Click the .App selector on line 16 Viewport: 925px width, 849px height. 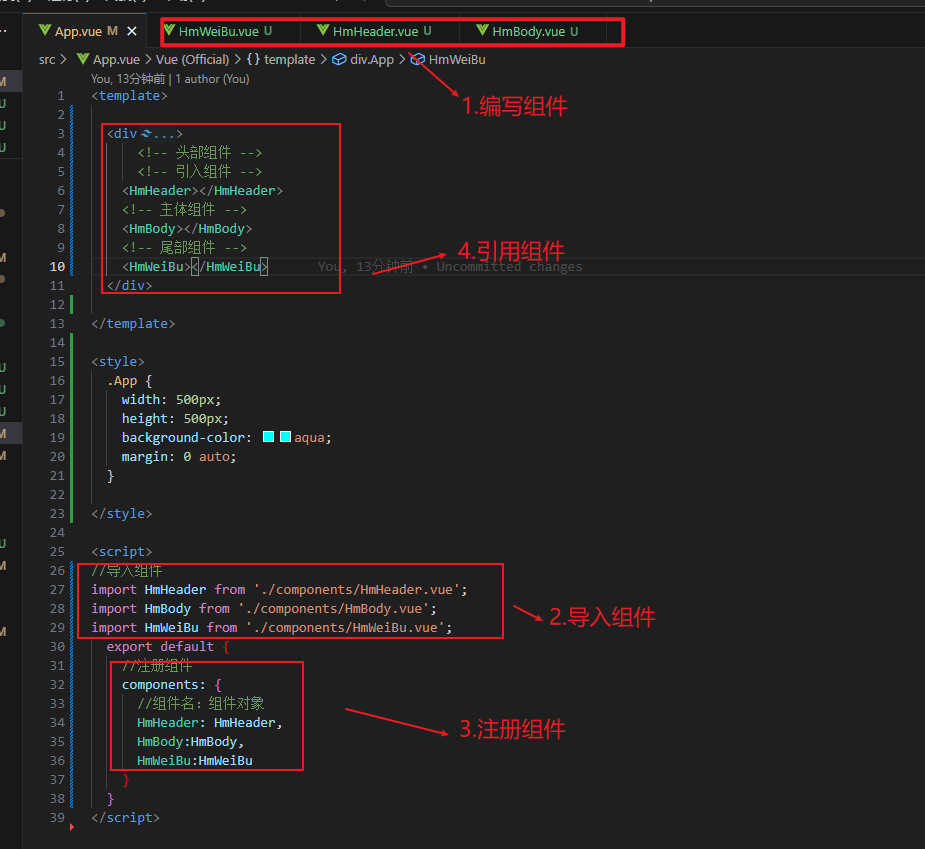click(x=122, y=381)
